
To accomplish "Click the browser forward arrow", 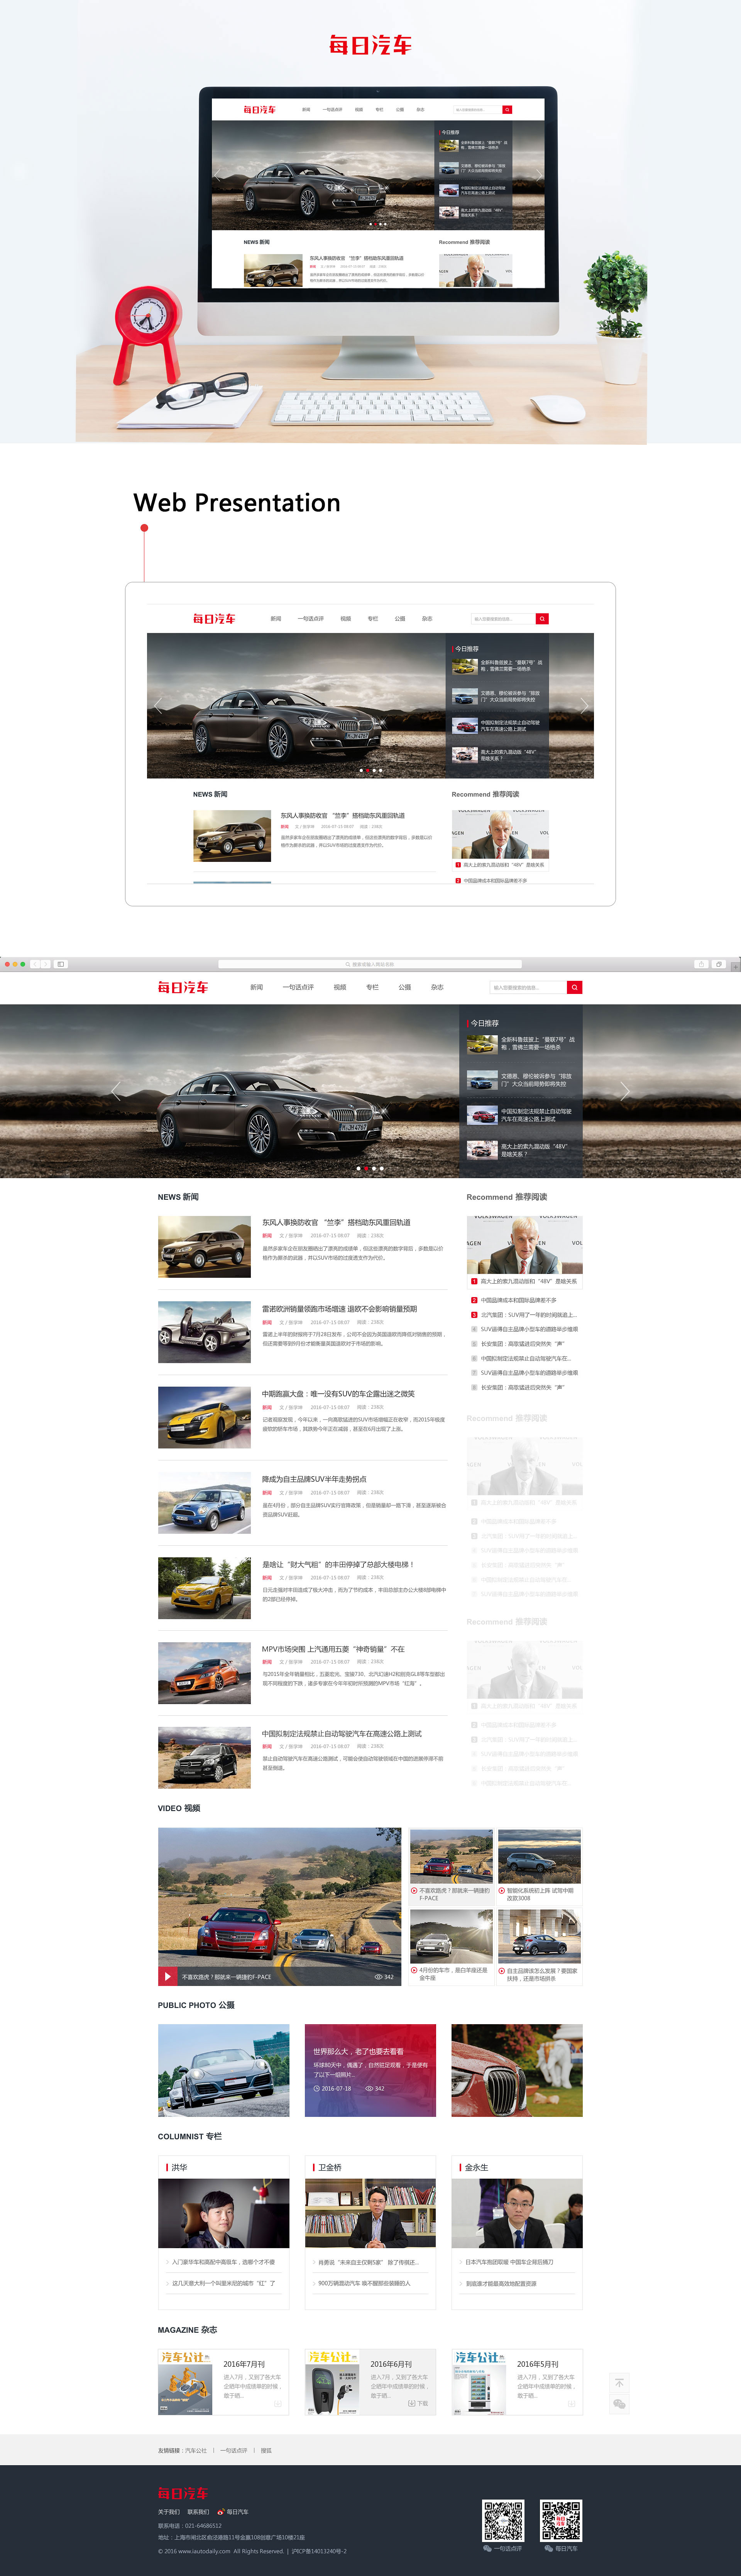I will coord(45,964).
